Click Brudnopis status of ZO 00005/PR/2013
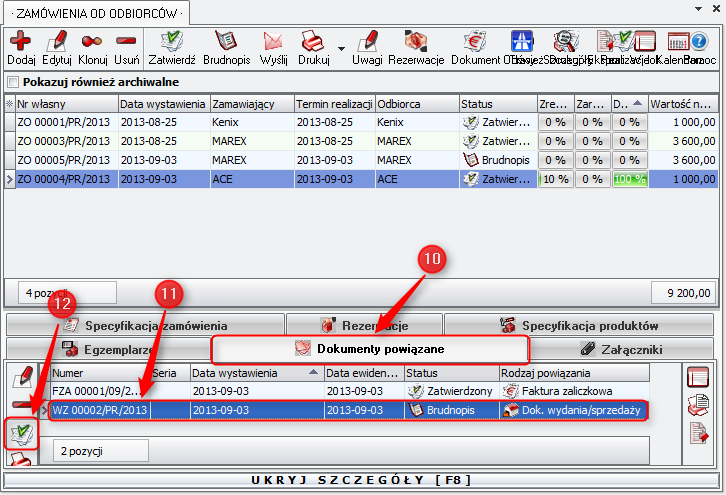 coord(498,160)
